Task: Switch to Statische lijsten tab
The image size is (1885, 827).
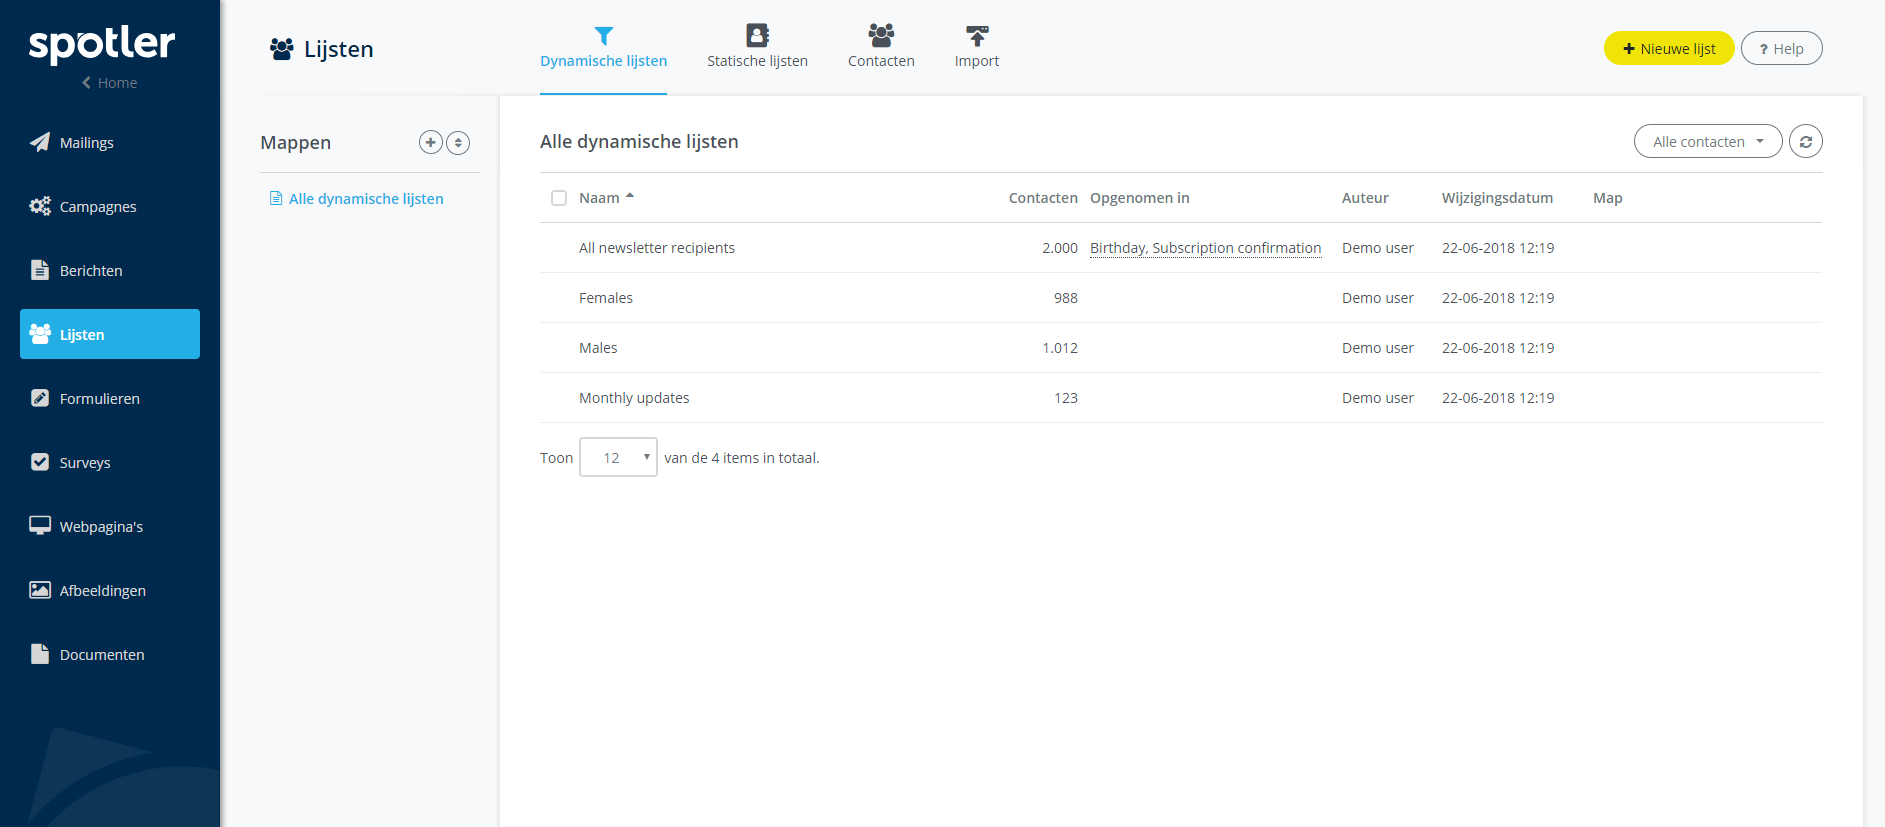Action: pyautogui.click(x=757, y=48)
